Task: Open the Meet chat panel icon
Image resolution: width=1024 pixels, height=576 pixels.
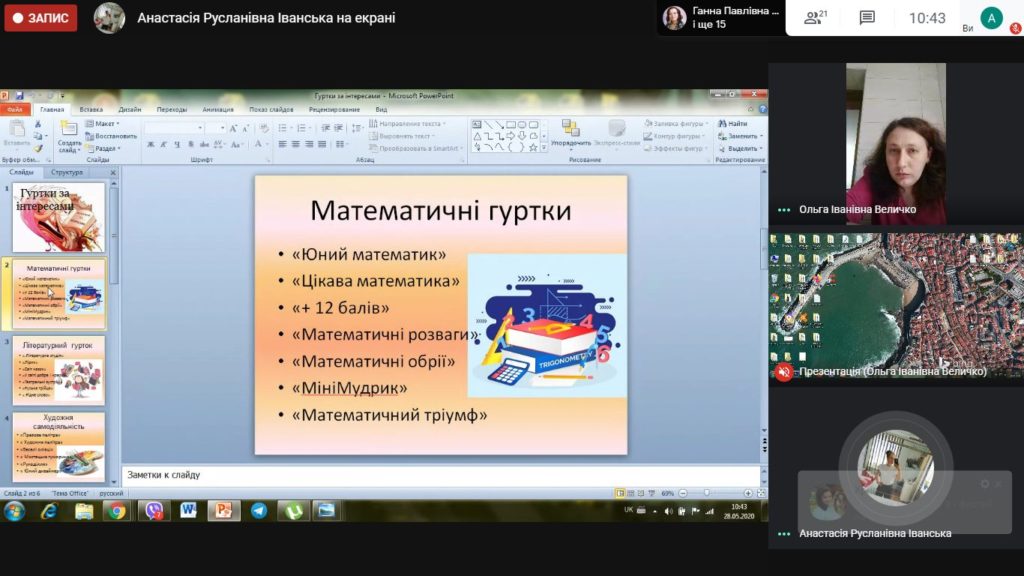Action: (x=867, y=18)
